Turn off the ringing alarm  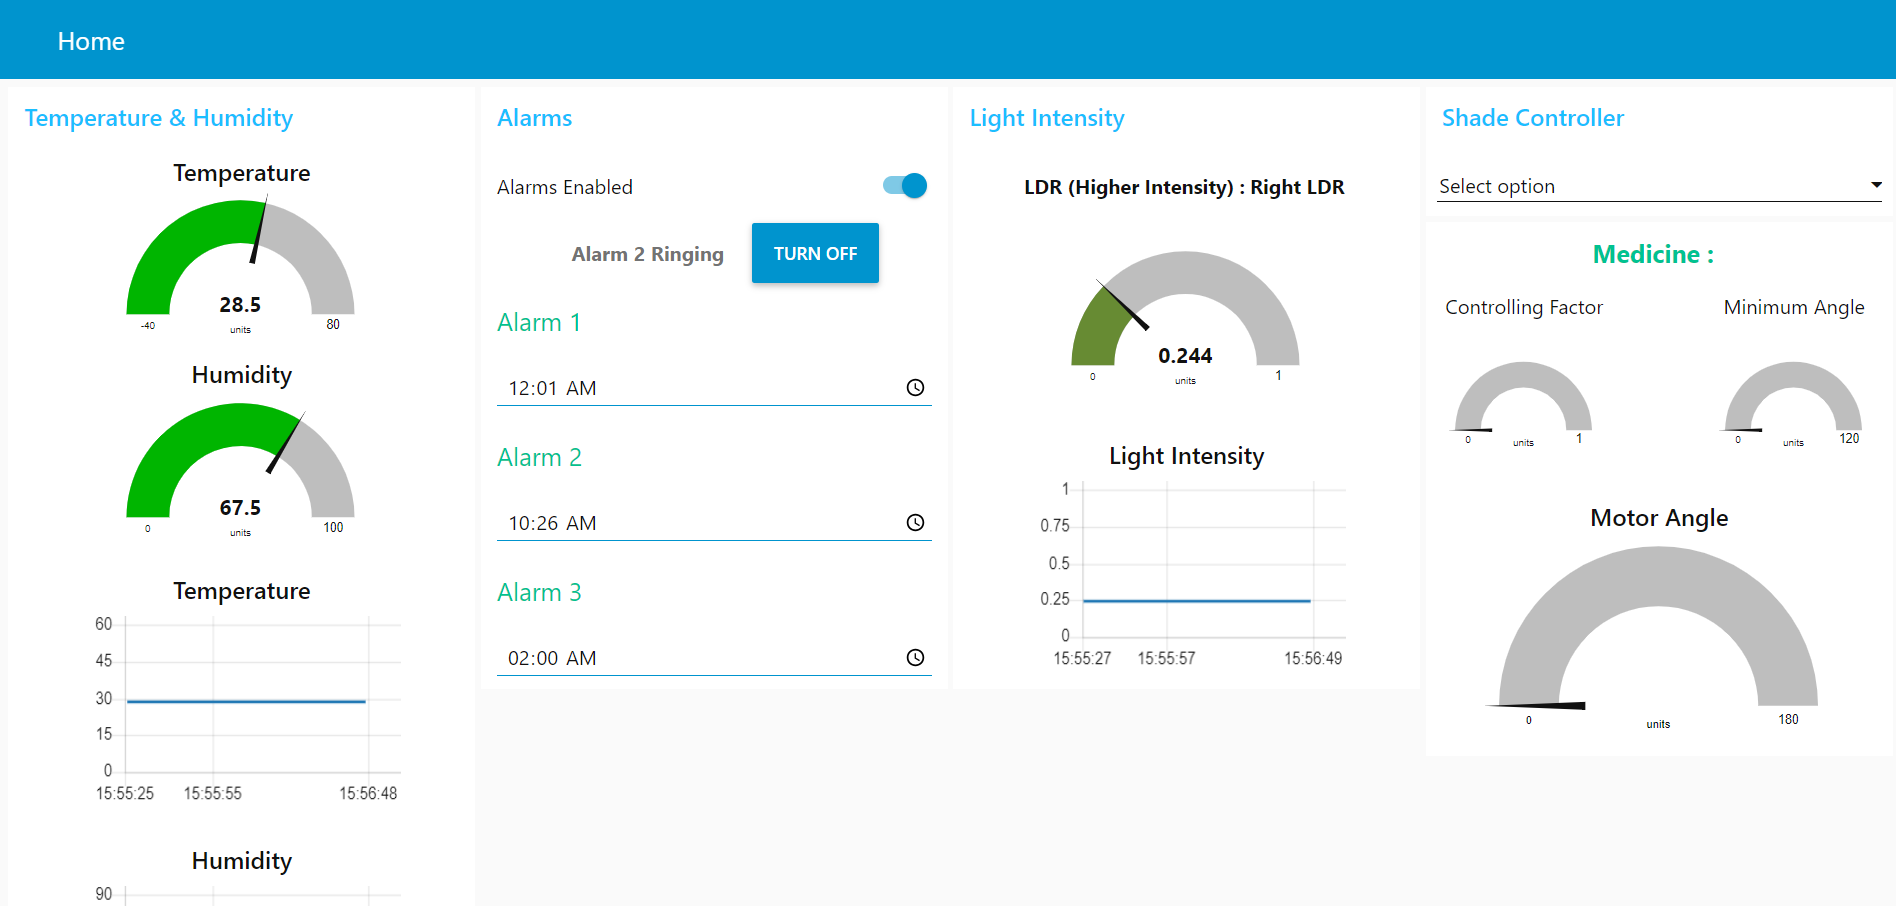[x=815, y=253]
